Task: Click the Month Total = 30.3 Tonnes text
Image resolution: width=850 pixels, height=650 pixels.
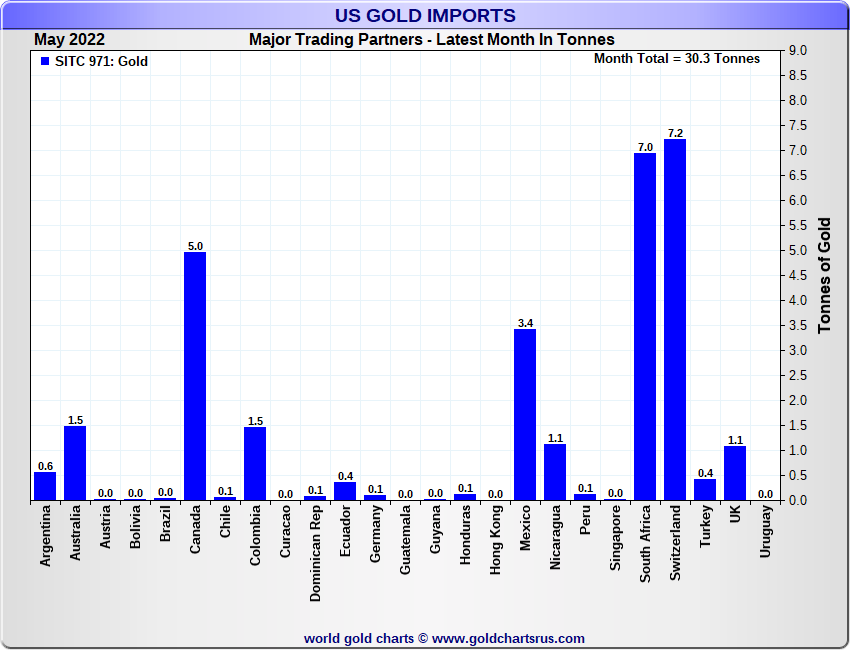Action: pos(676,59)
